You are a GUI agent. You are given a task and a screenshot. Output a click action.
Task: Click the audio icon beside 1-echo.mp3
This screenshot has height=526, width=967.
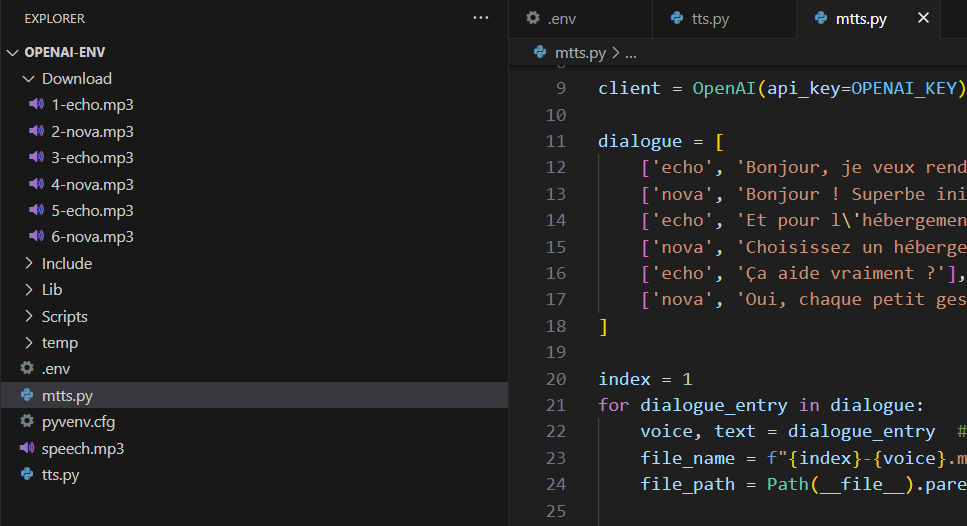click(x=37, y=105)
